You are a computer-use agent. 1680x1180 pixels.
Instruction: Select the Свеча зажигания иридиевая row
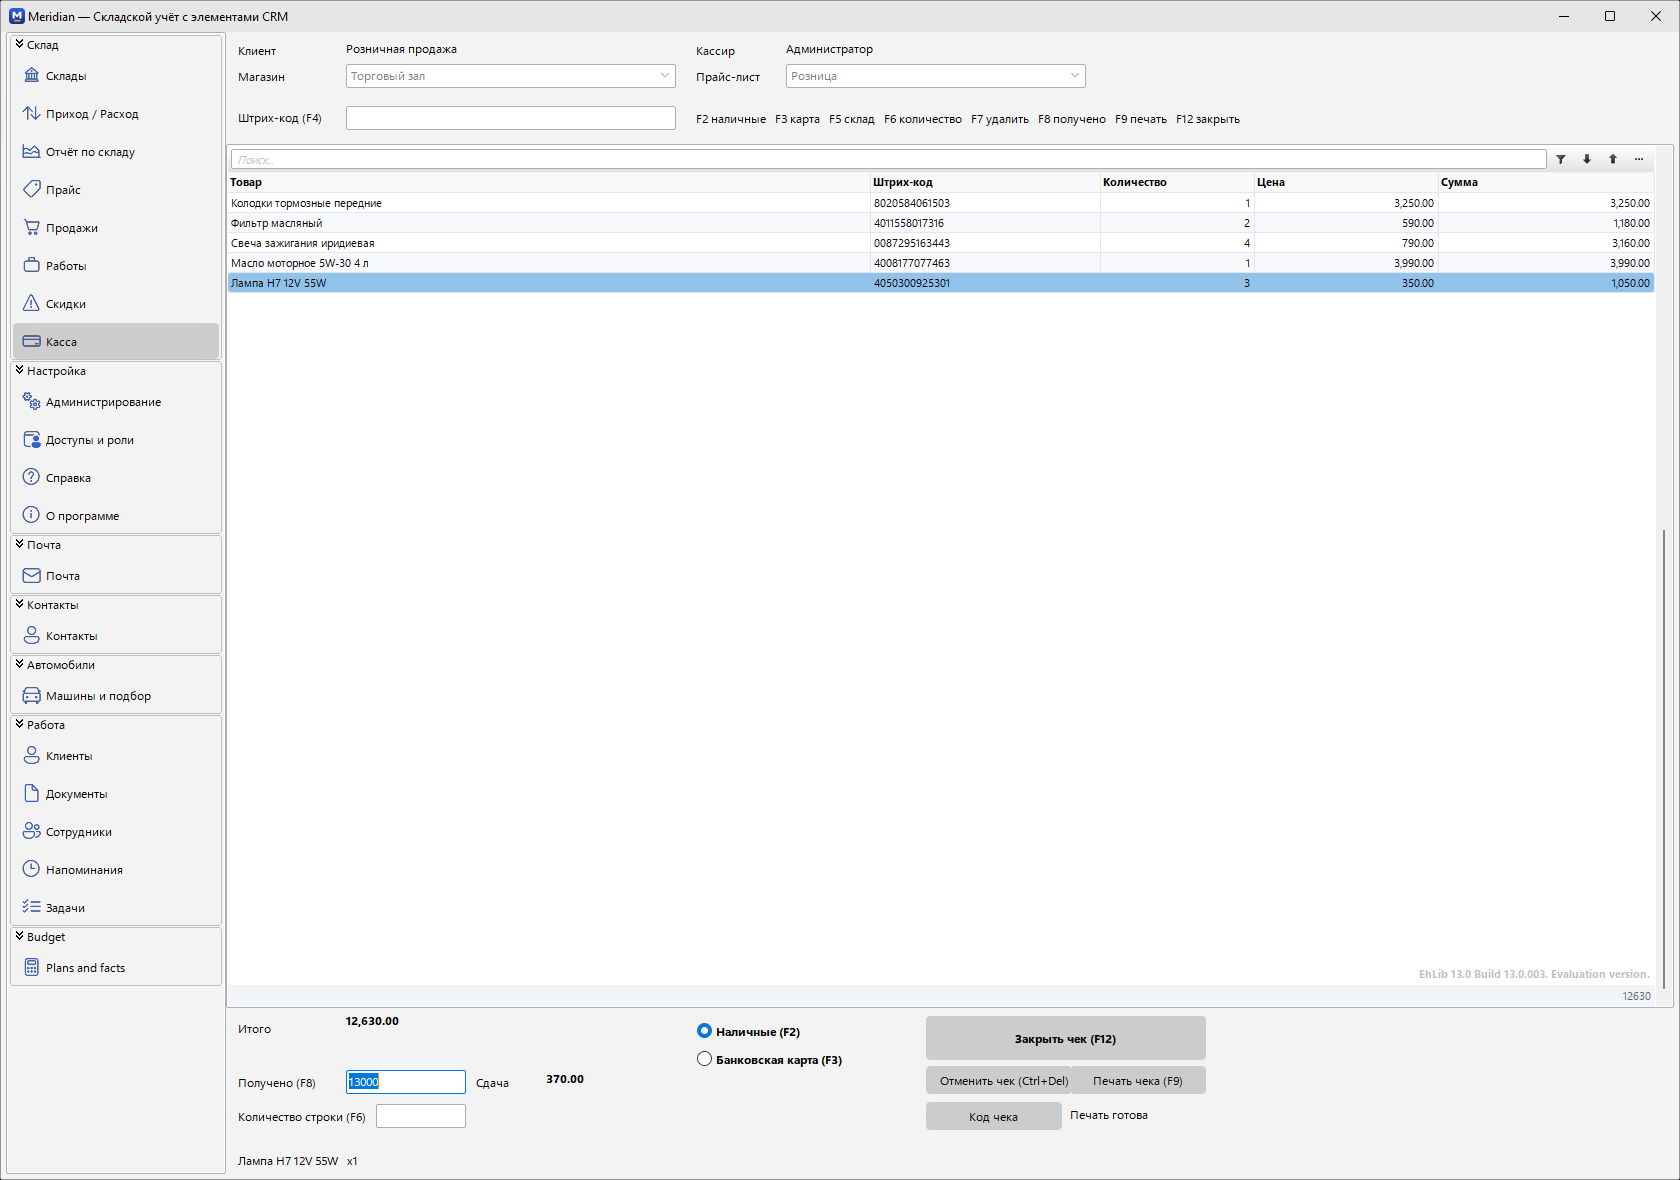[x=941, y=243]
